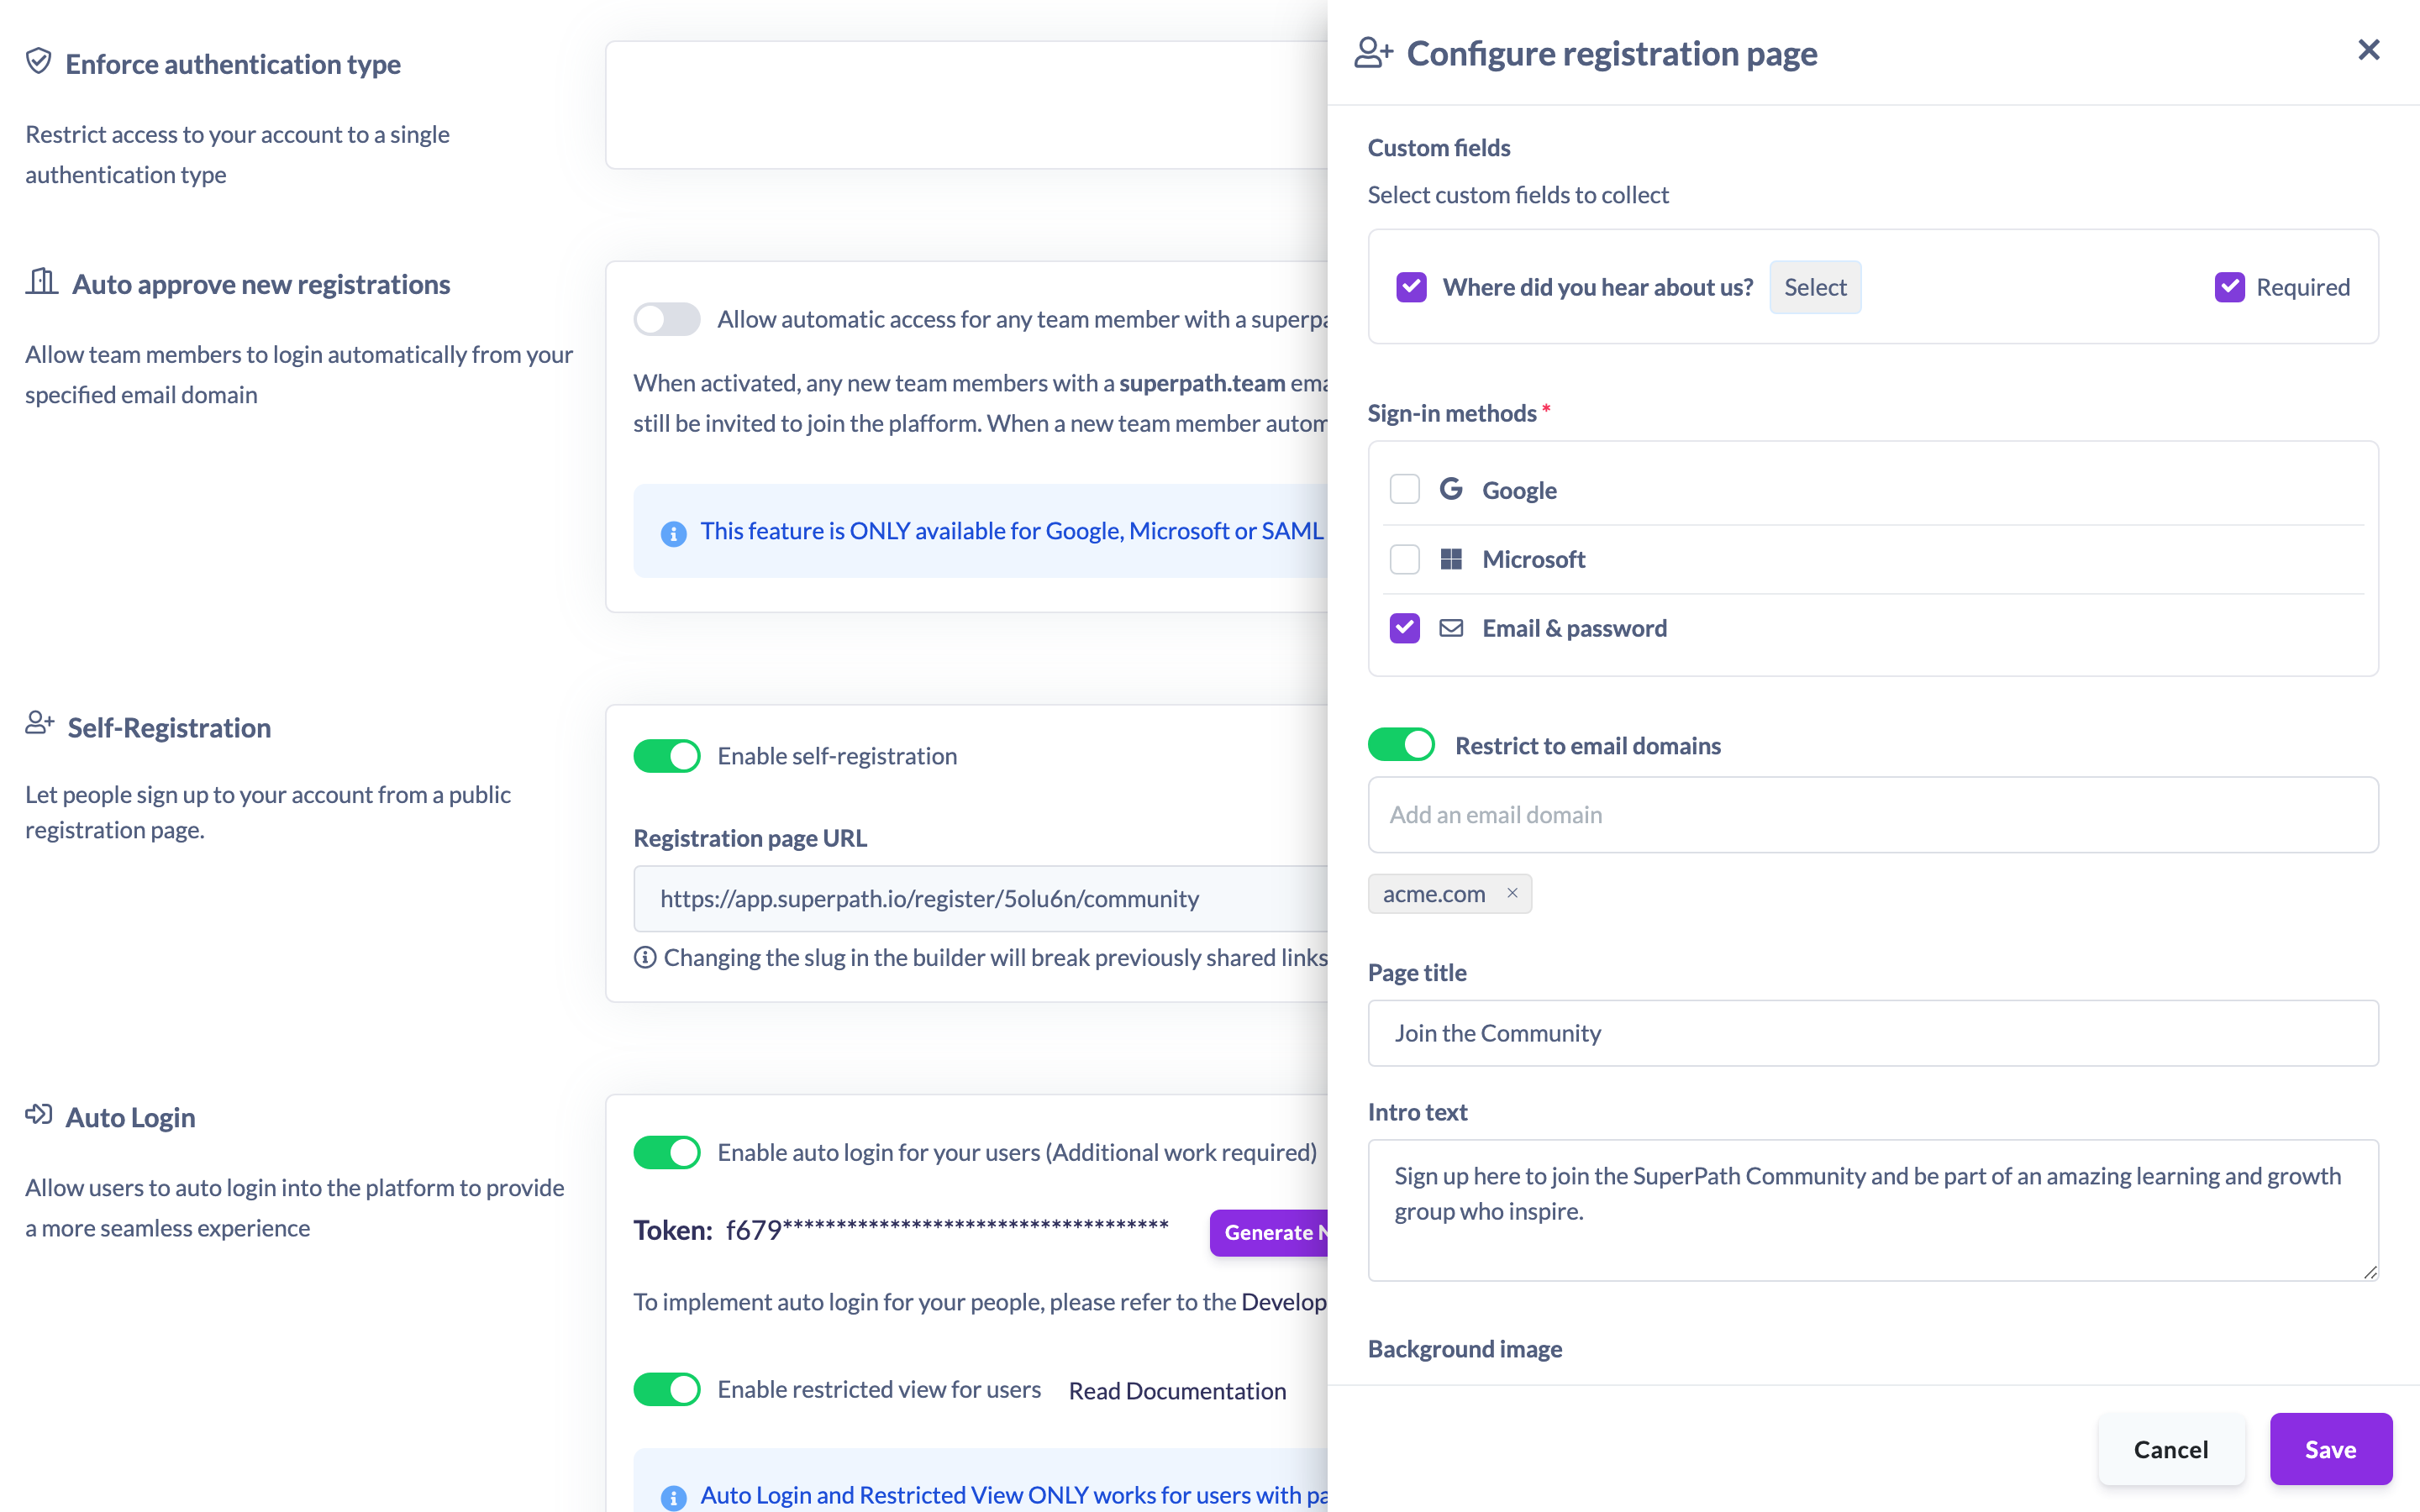This screenshot has height=1512, width=2420.
Task: Check the Microsoft sign-in method
Action: pos(1405,559)
